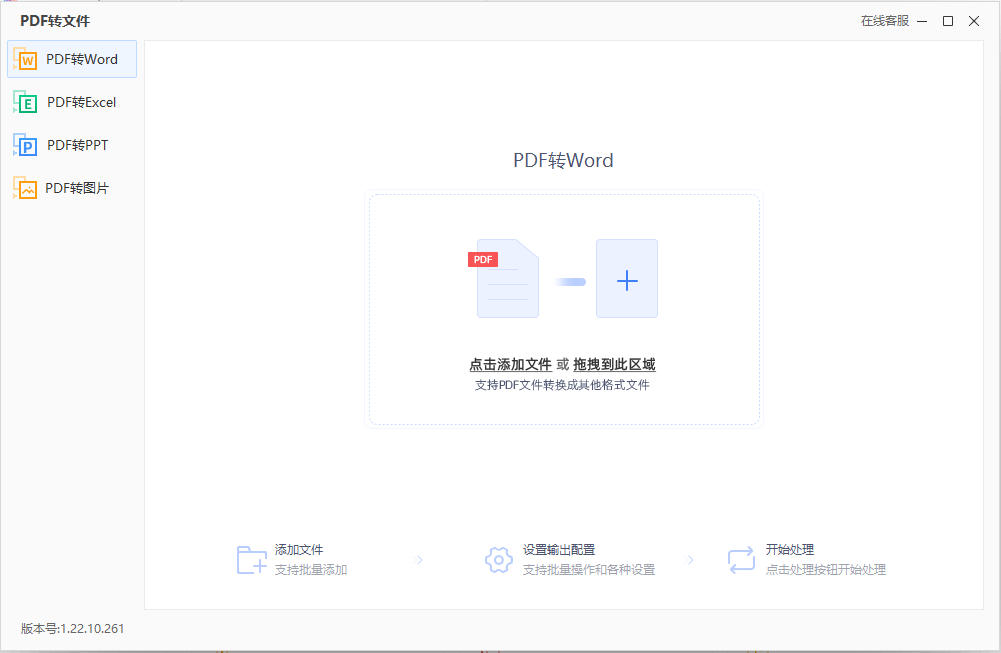The height and width of the screenshot is (653, 1001).
Task: Click the PDF转文件 window title
Action: pyautogui.click(x=55, y=21)
